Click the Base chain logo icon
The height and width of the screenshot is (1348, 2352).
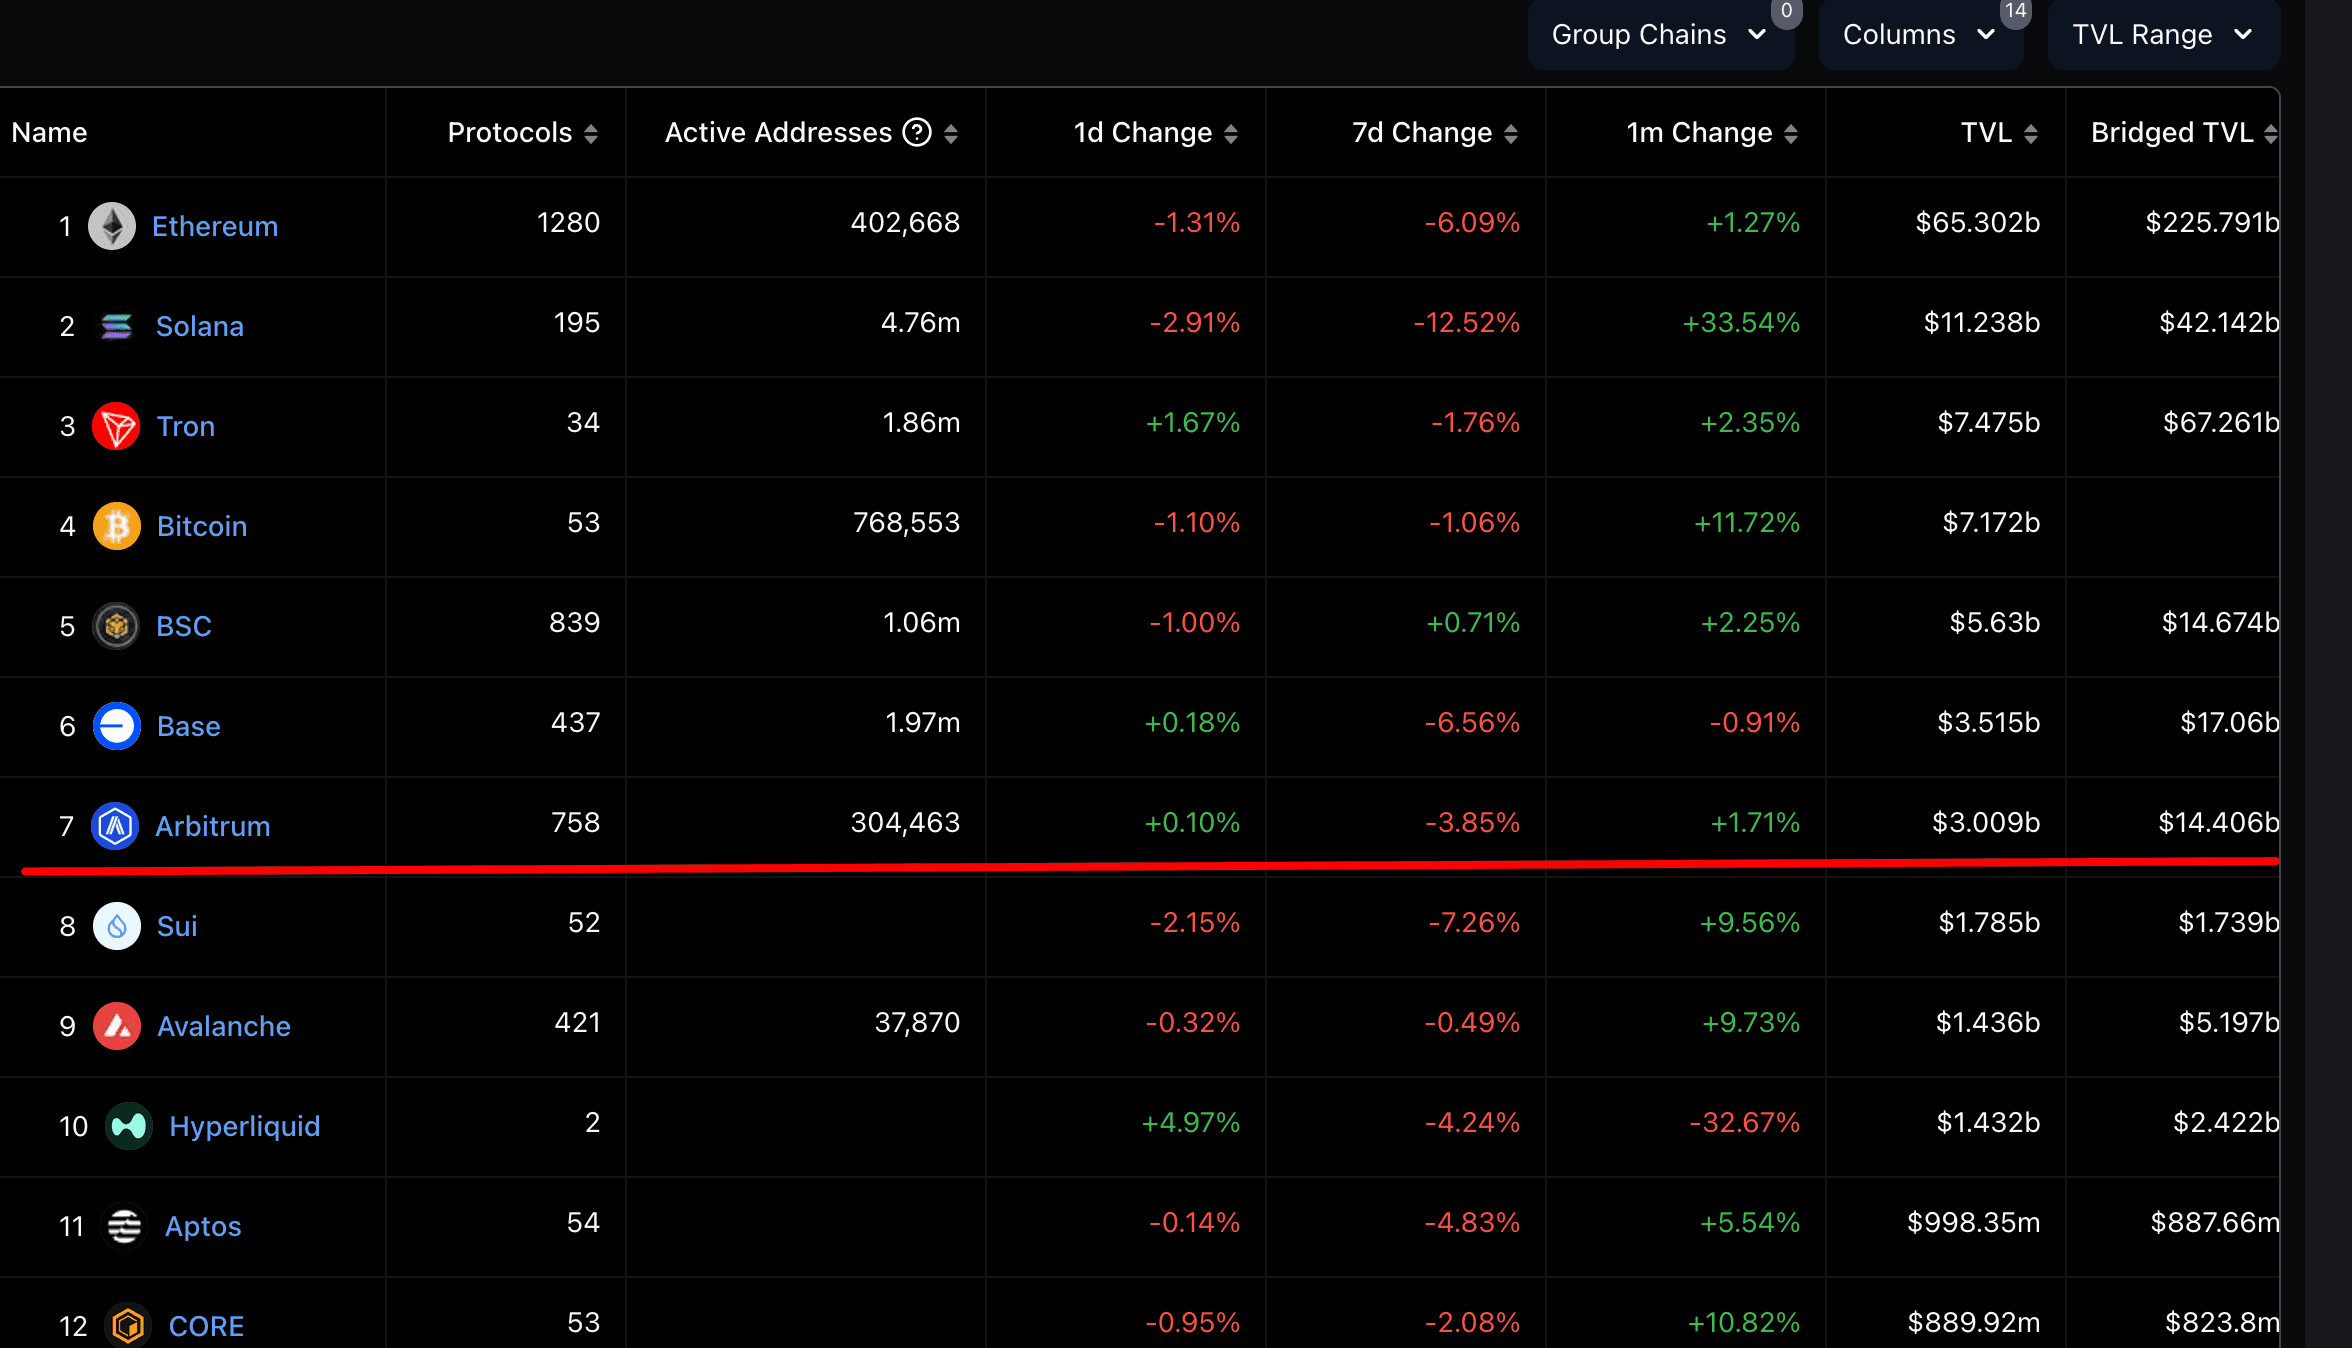[x=116, y=726]
